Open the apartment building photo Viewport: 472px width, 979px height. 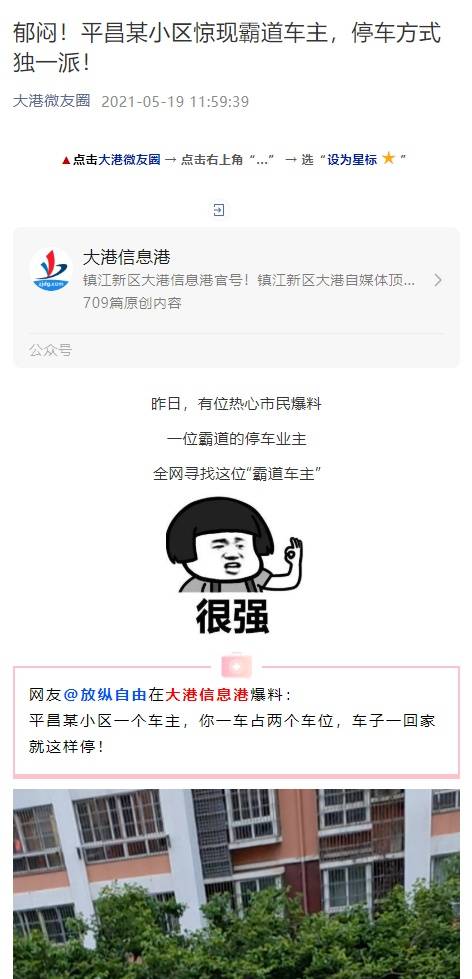[x=237, y=883]
